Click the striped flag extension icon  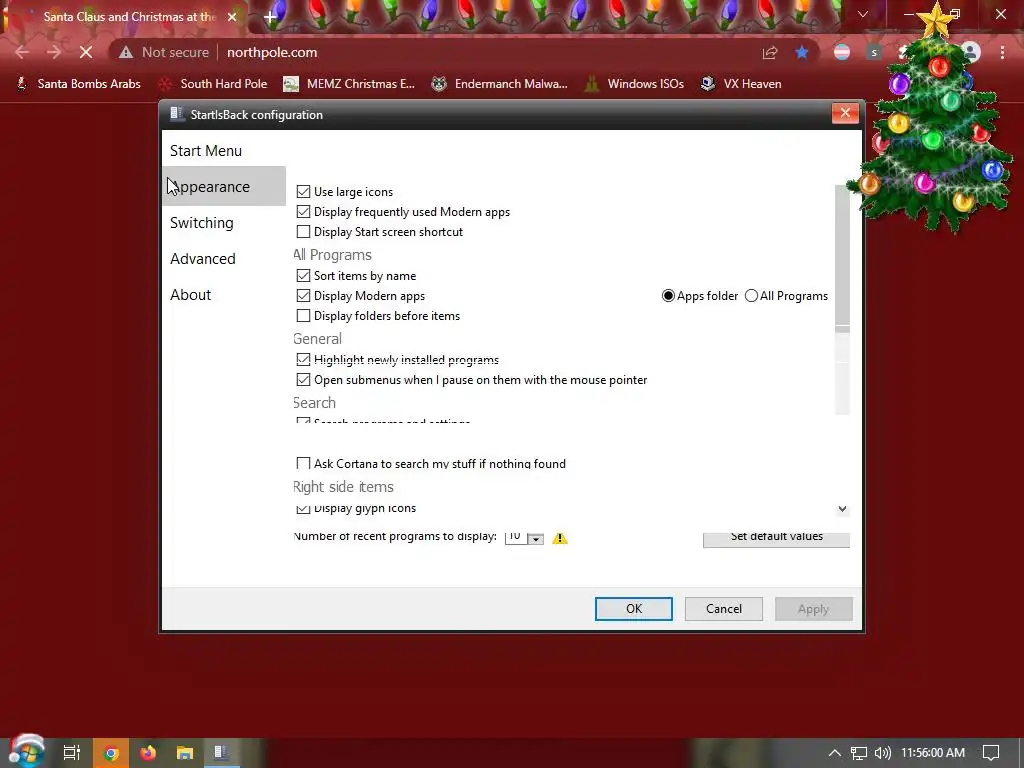click(x=842, y=52)
